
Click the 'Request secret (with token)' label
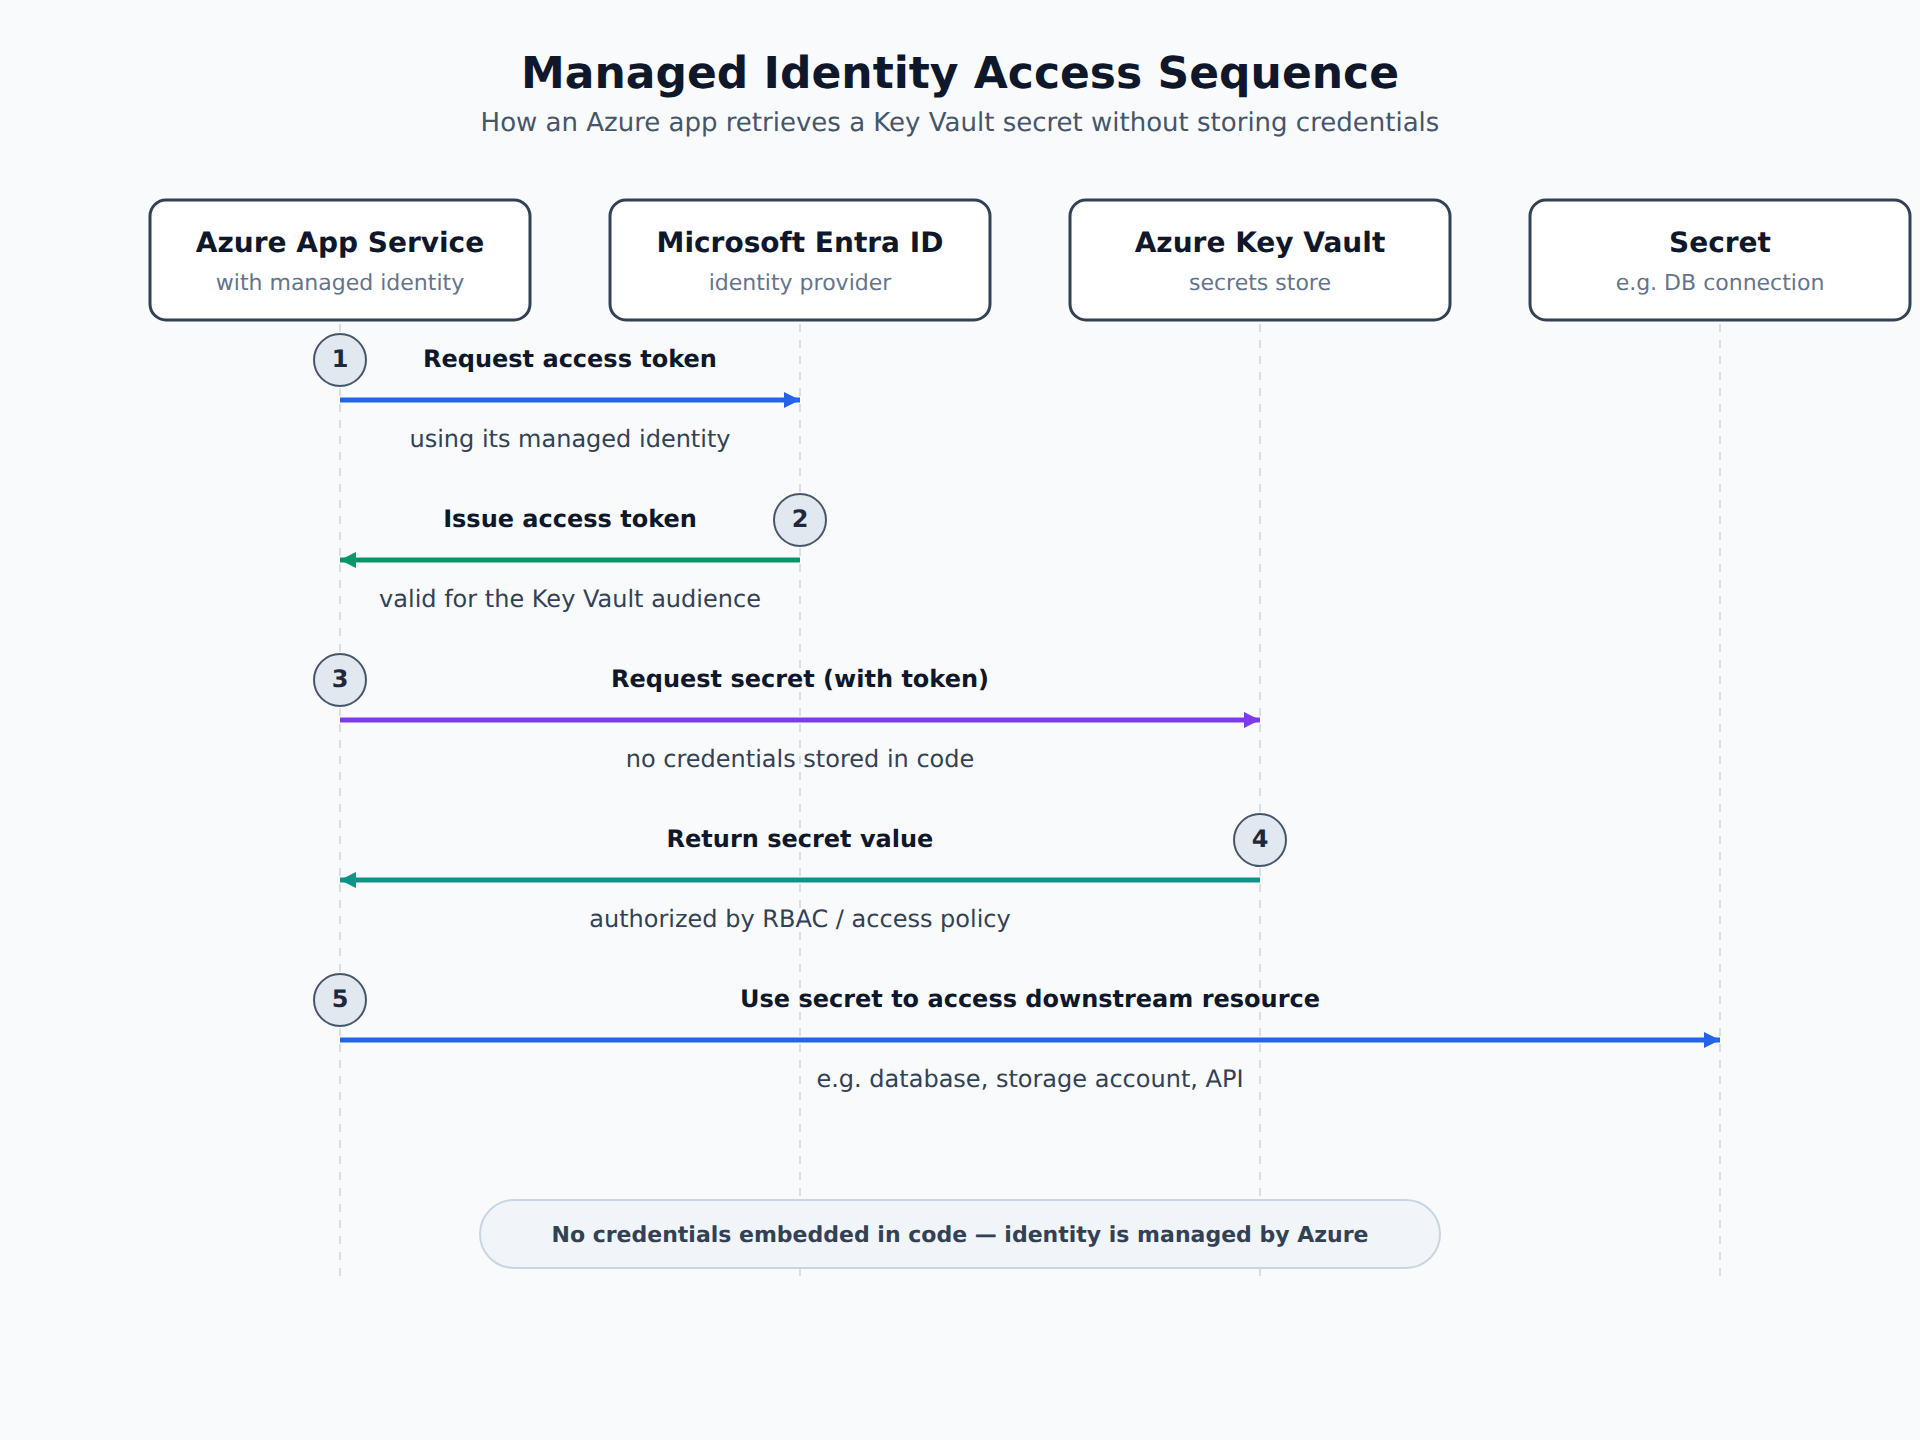(x=800, y=679)
